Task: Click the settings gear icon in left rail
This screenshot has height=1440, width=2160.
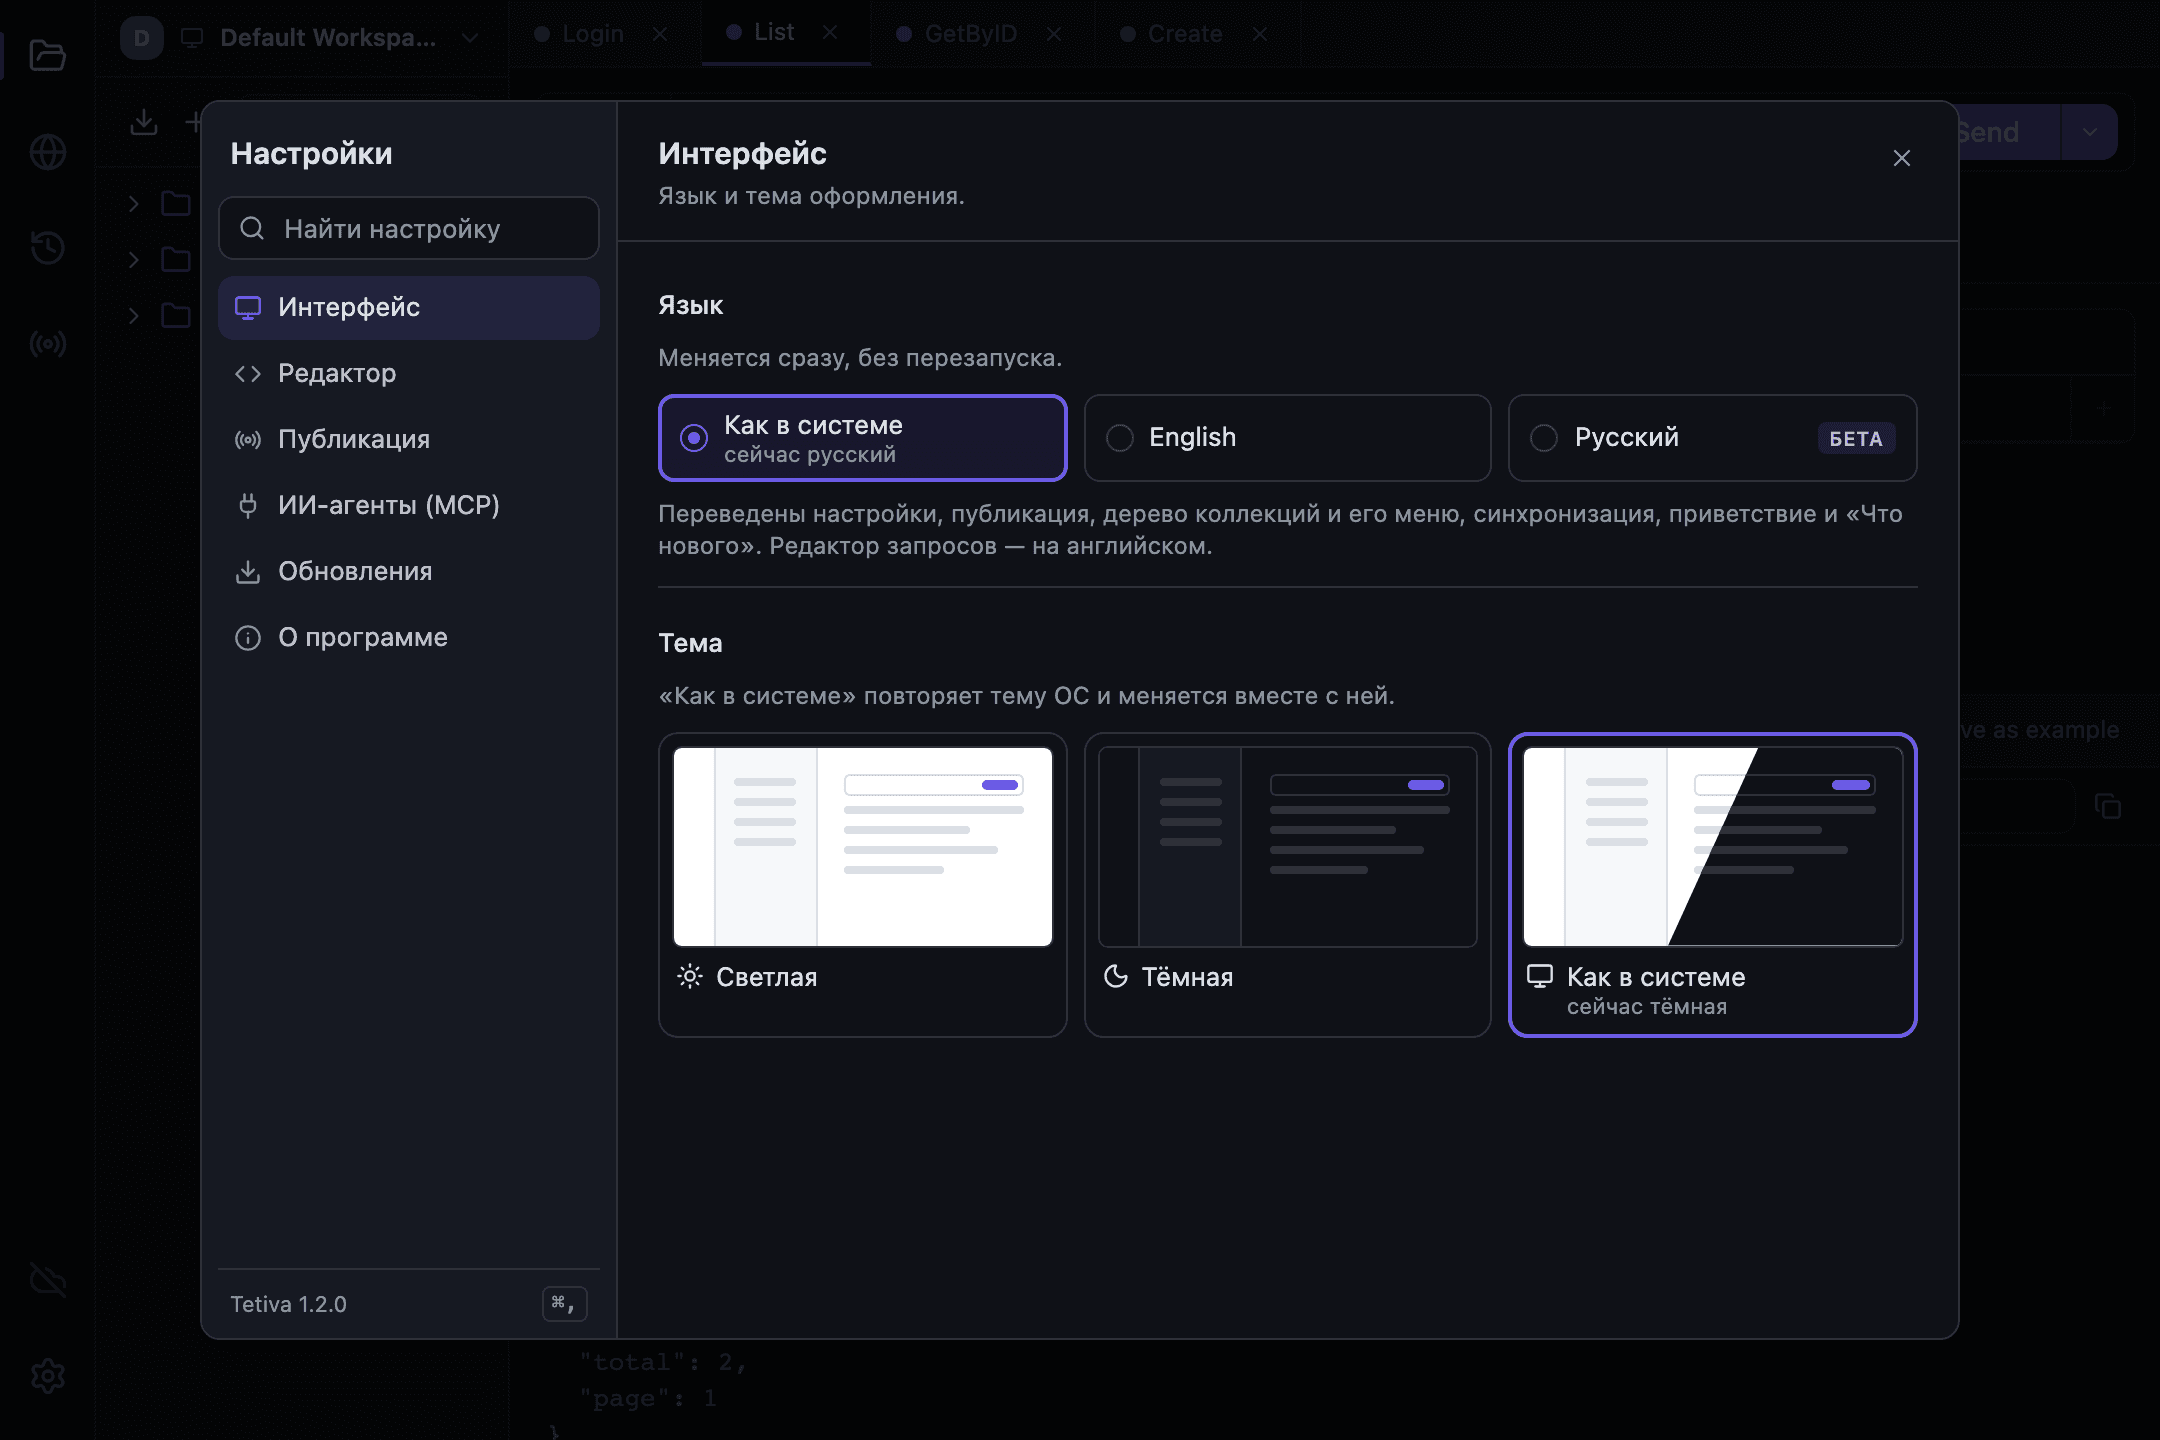Action: coord(47,1376)
